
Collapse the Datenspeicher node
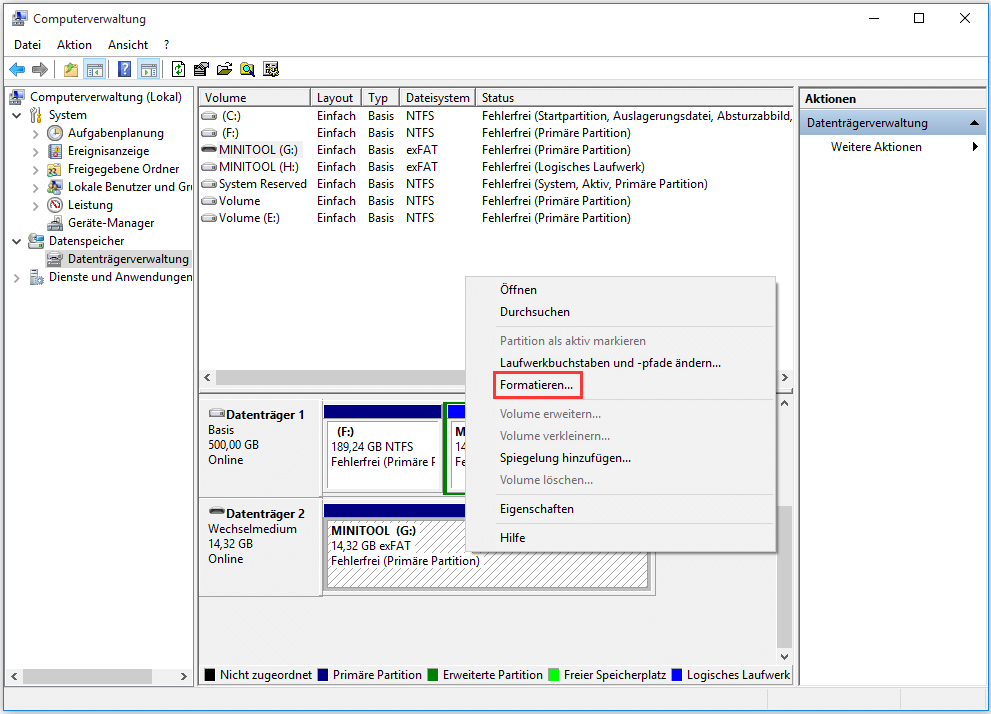pos(17,241)
